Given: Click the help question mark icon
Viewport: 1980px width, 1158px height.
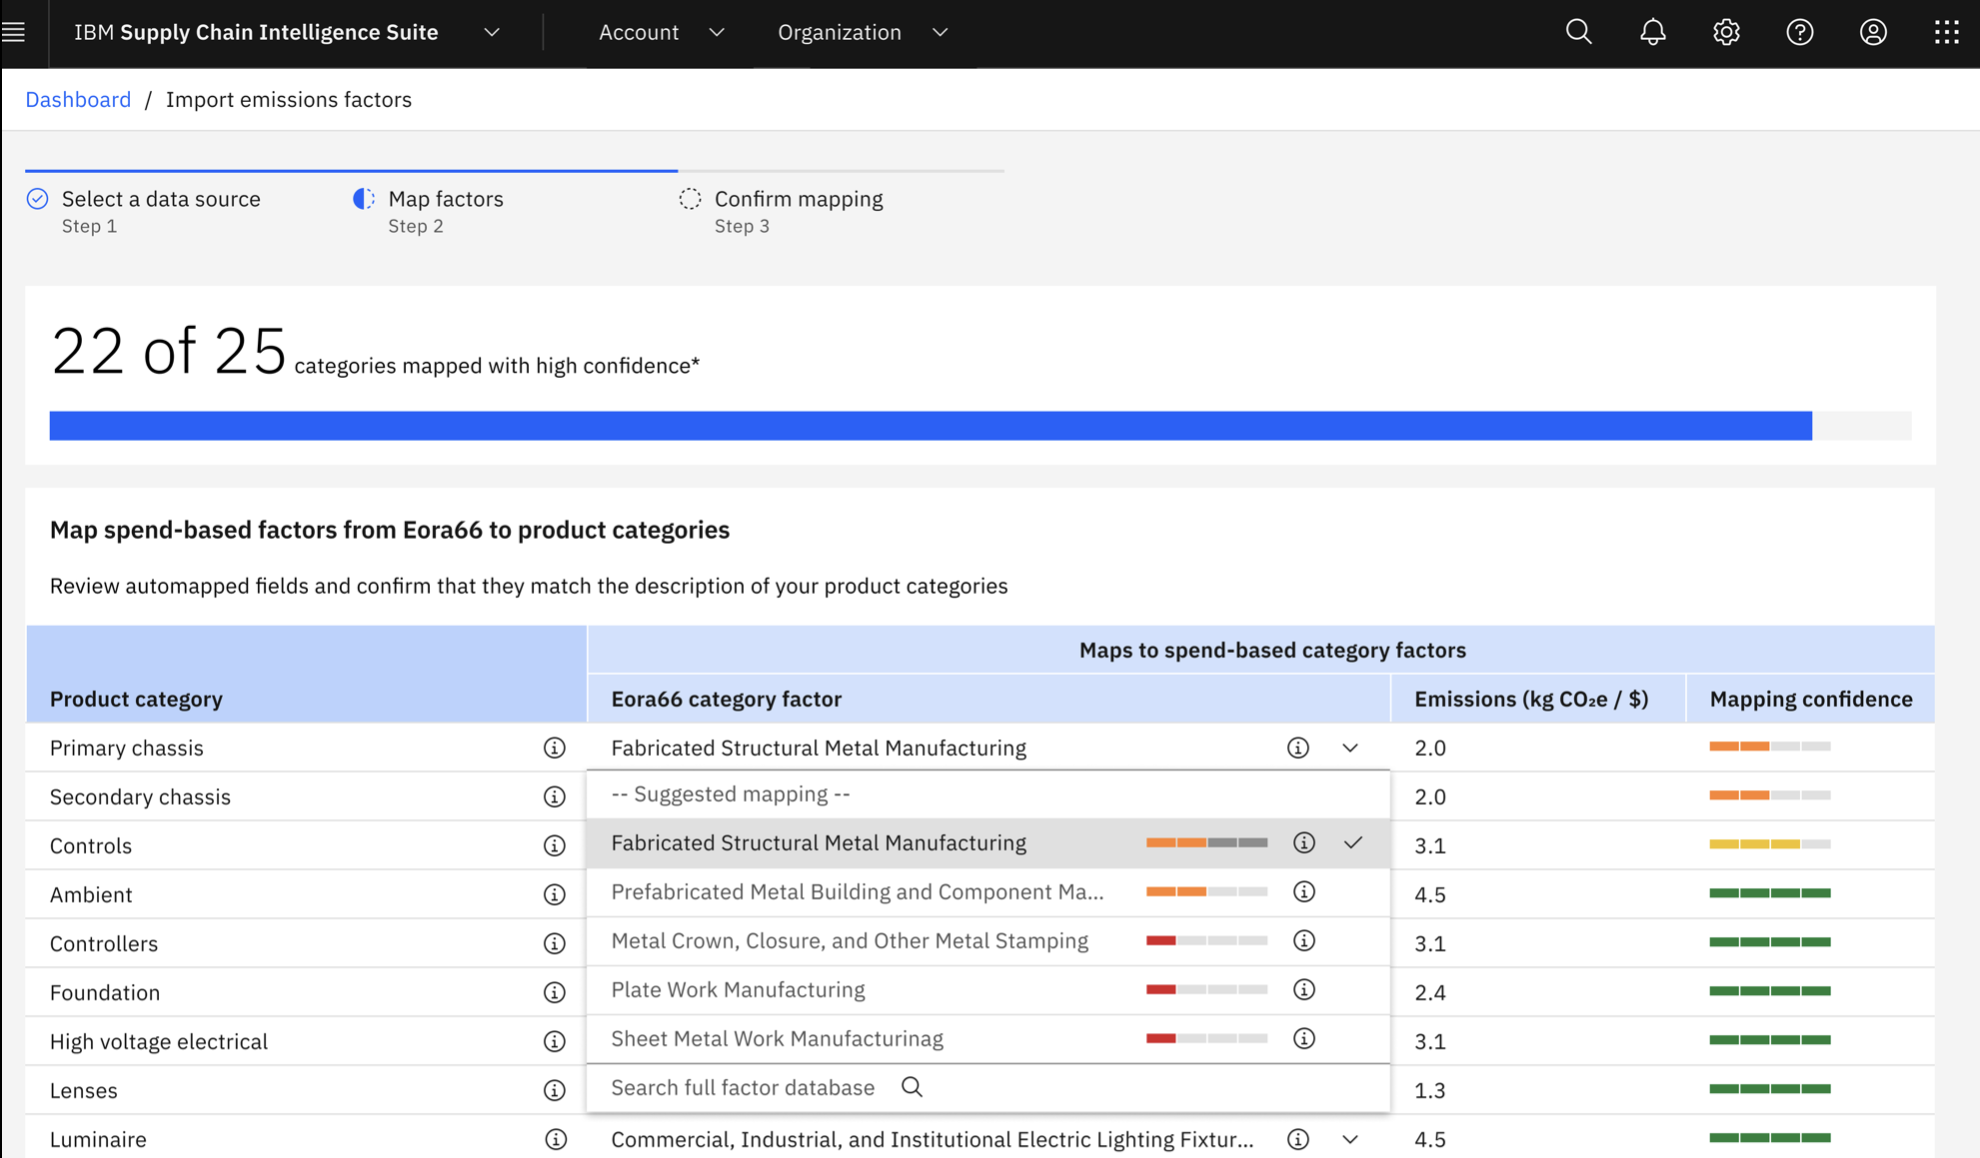Looking at the screenshot, I should [1799, 32].
